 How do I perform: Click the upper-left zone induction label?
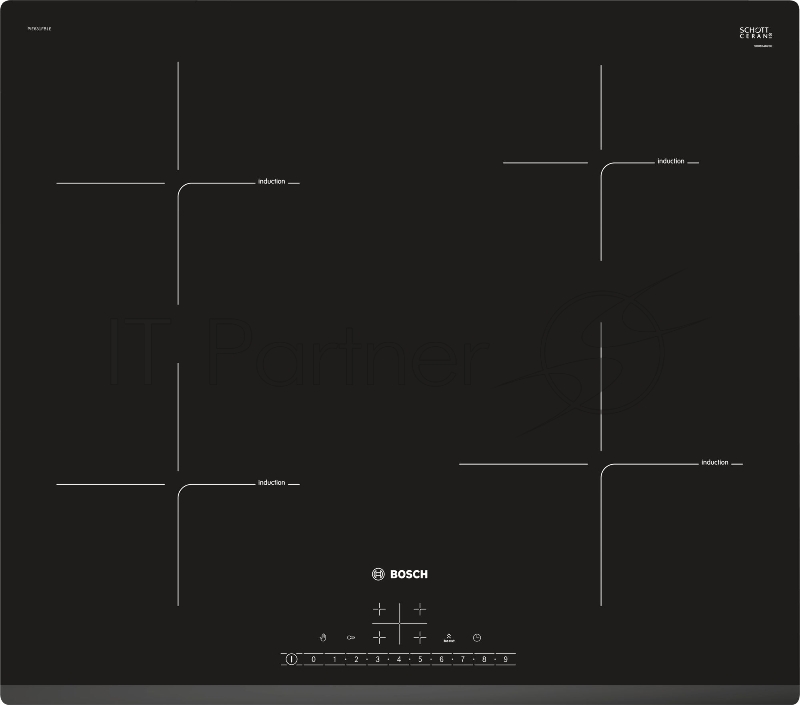tap(271, 182)
